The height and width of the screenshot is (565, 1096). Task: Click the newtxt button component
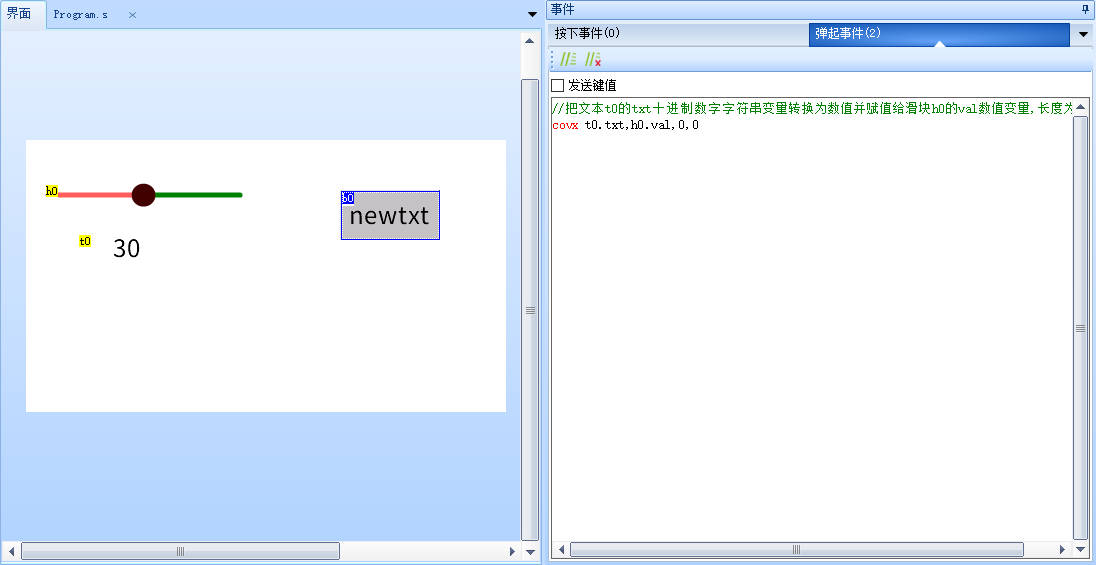390,216
